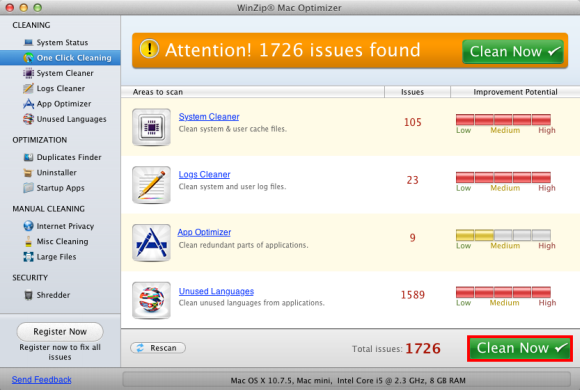The image size is (580, 390).
Task: Click the 9 issues count
Action: (x=412, y=238)
